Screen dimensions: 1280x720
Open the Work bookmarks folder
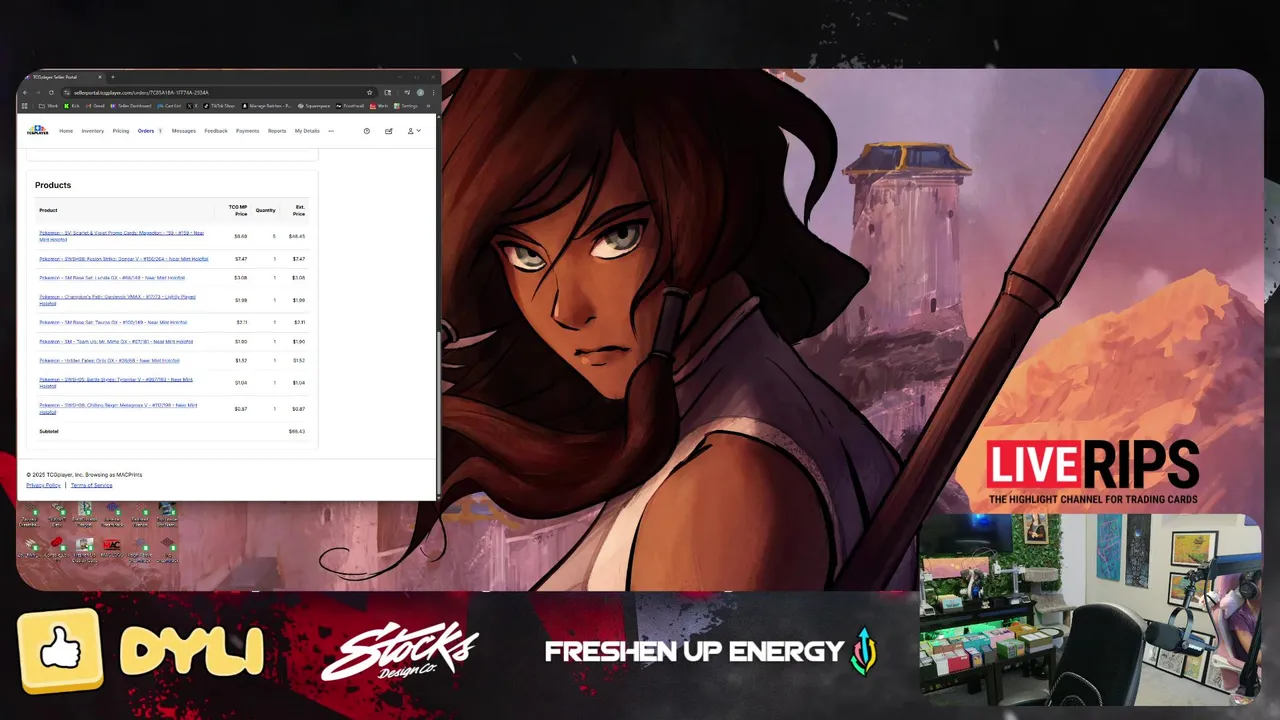point(48,106)
